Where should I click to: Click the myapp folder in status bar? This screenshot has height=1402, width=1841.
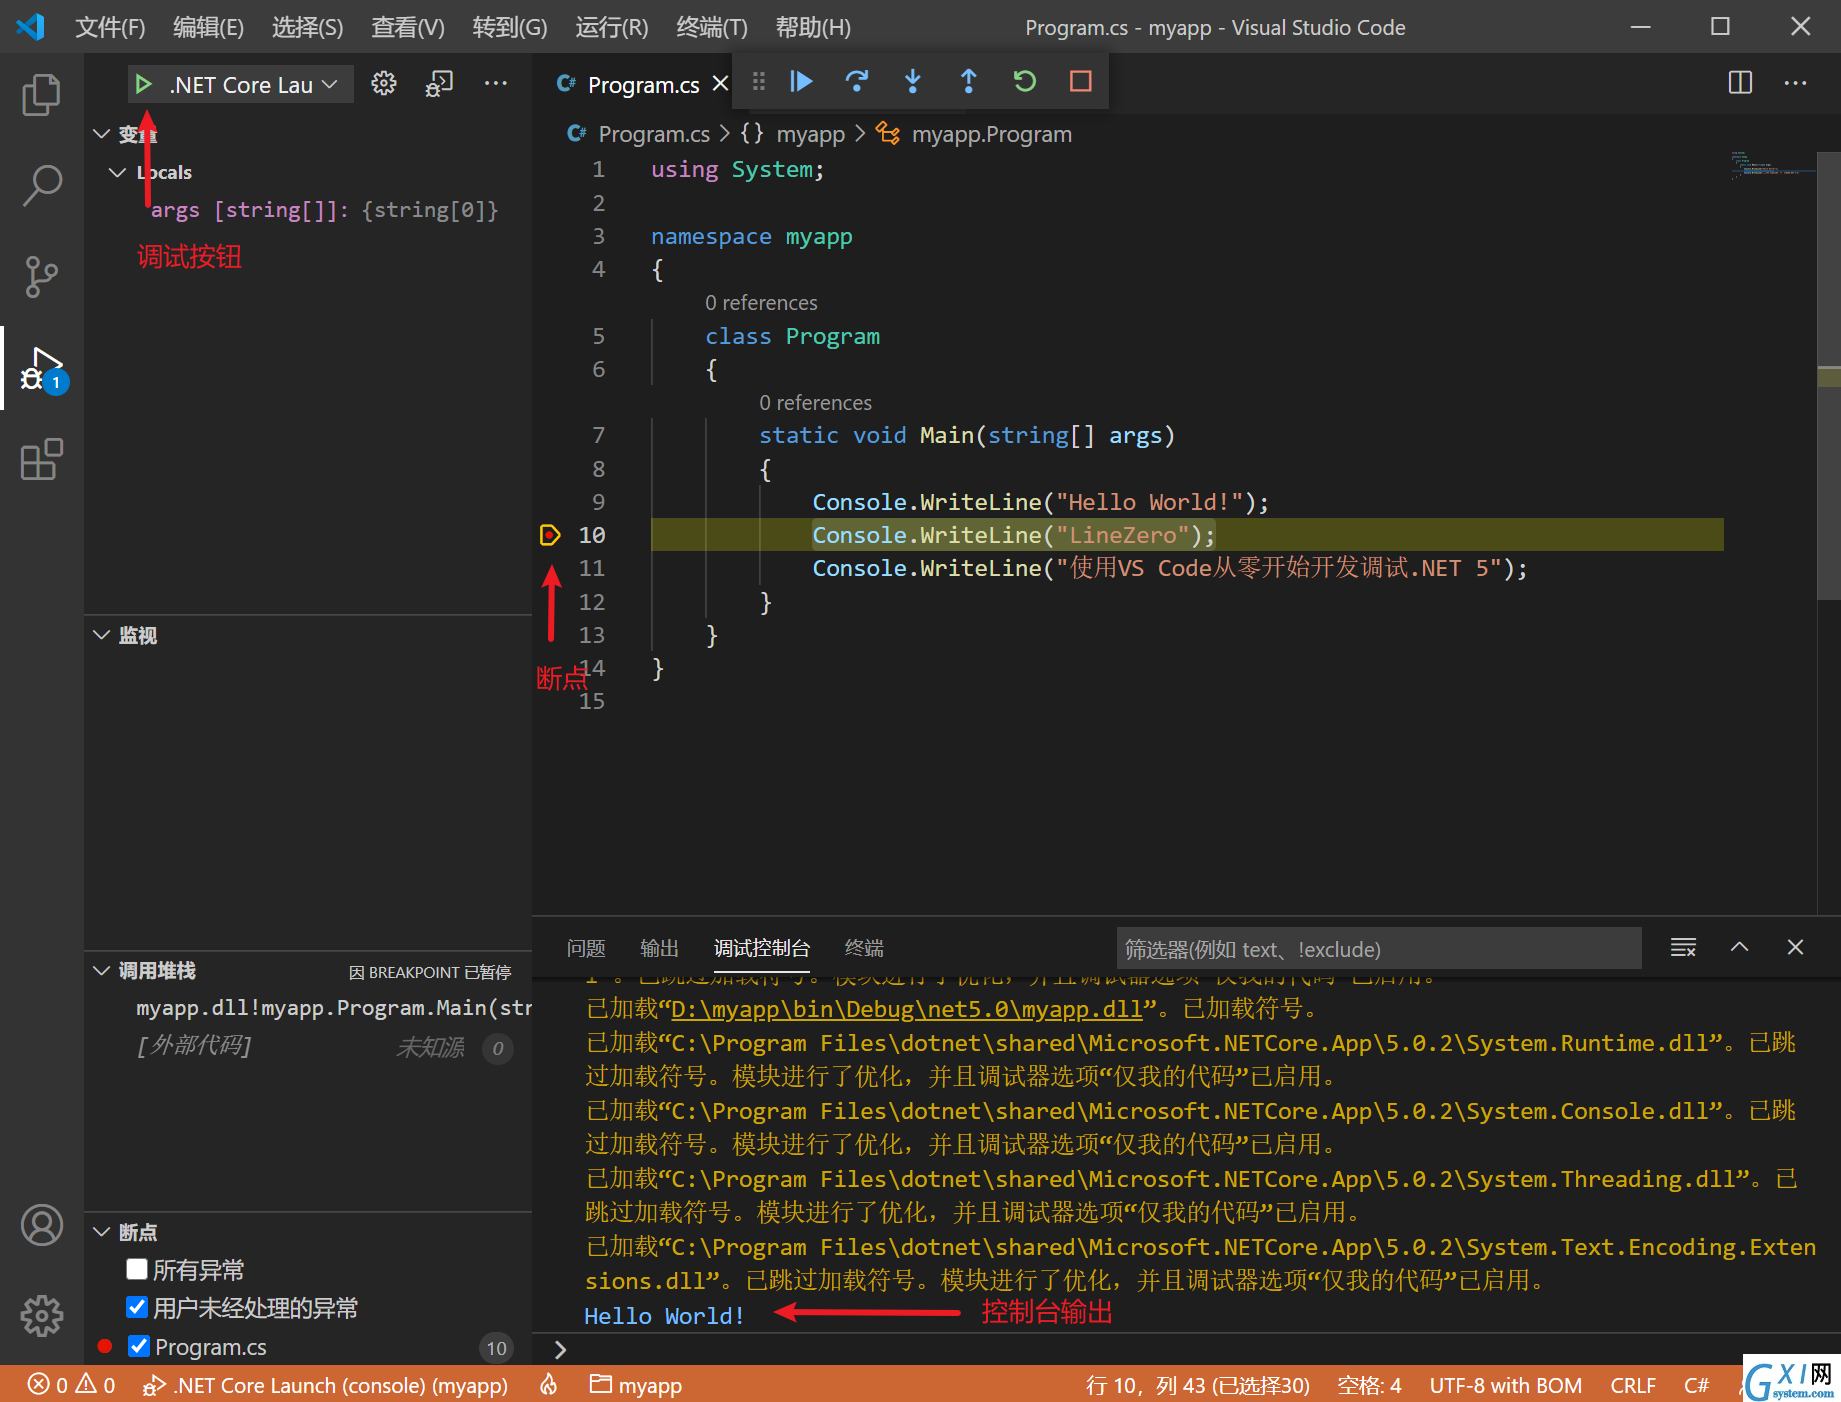click(636, 1385)
